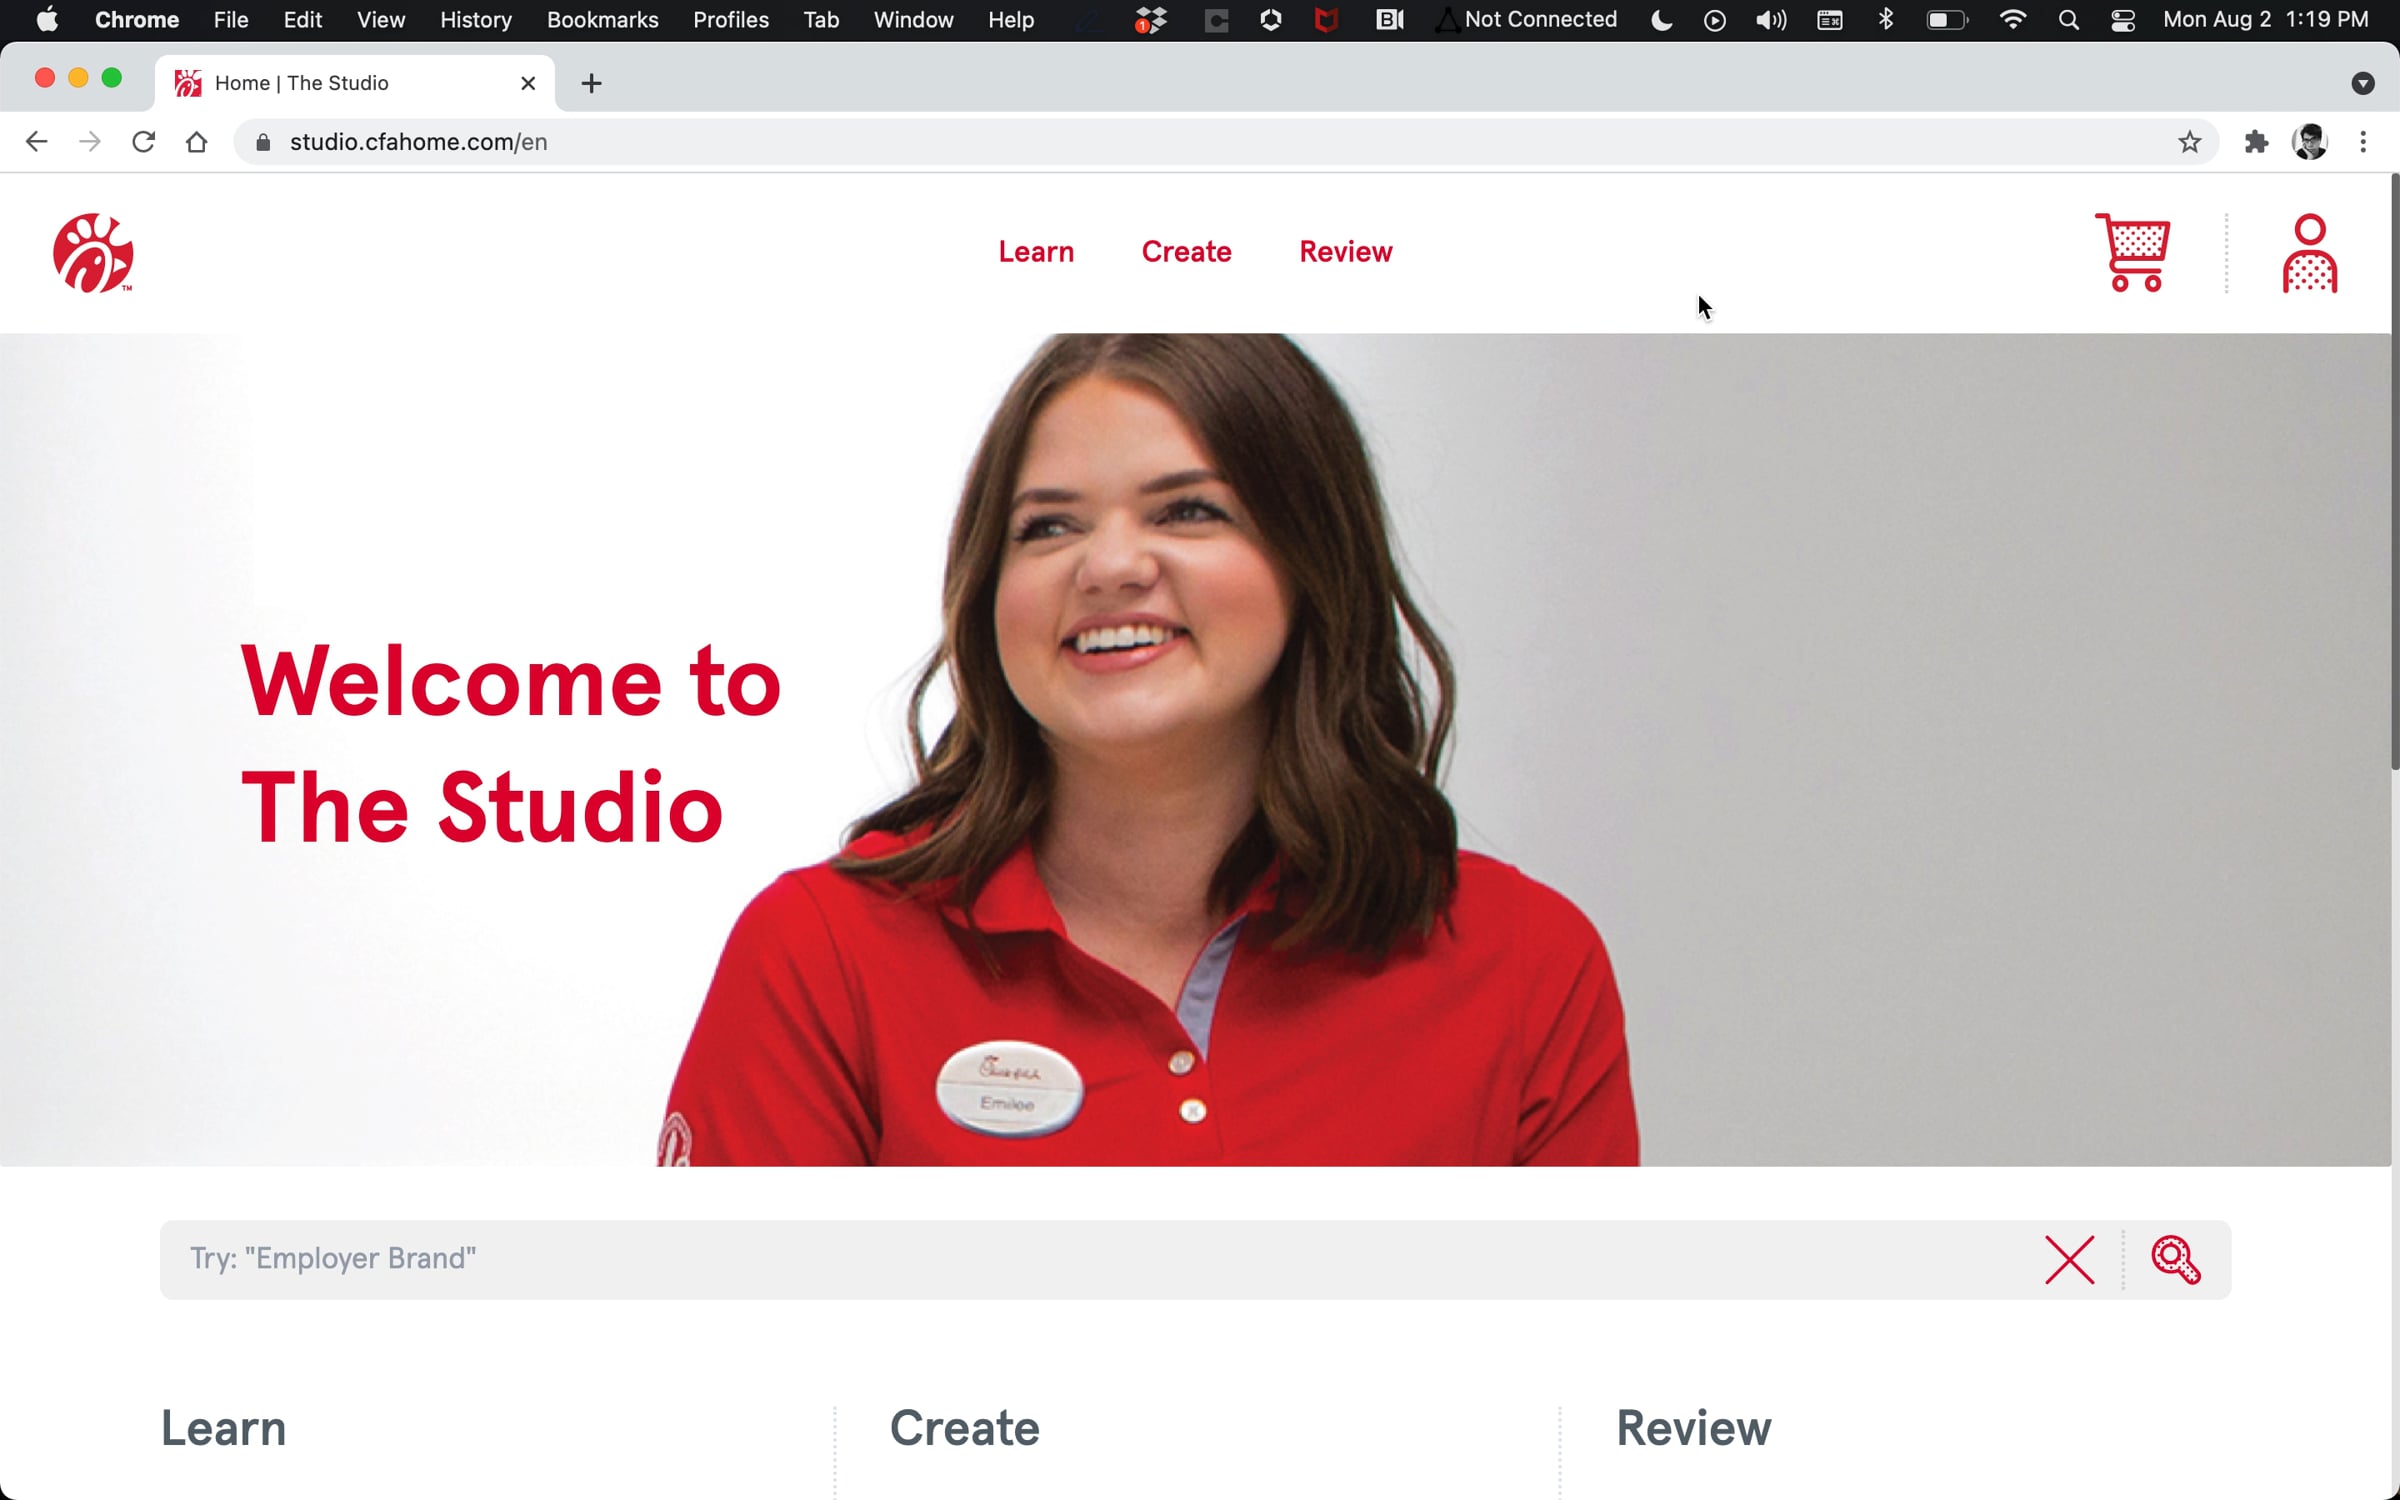The width and height of the screenshot is (2400, 1500).
Task: Open the Chrome tab search dropdown arrow
Action: click(2362, 83)
